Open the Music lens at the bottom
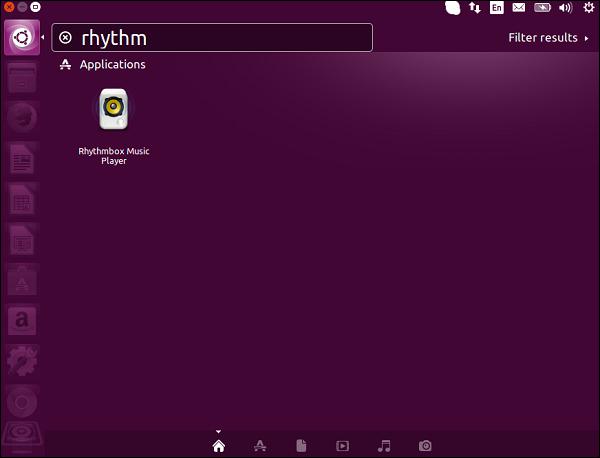Screen dimensions: 600x458 click(383, 445)
